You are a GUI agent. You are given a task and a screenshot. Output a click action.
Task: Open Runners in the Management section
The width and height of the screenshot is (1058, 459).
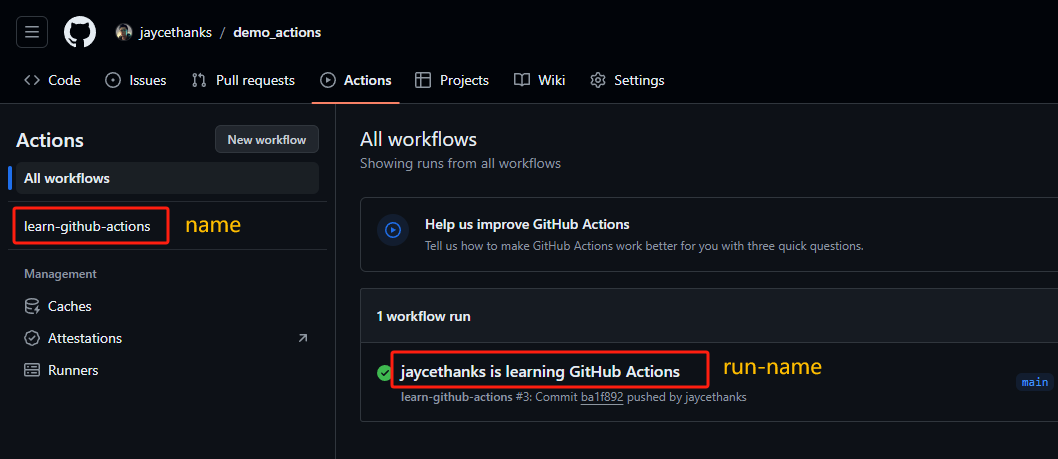73,370
